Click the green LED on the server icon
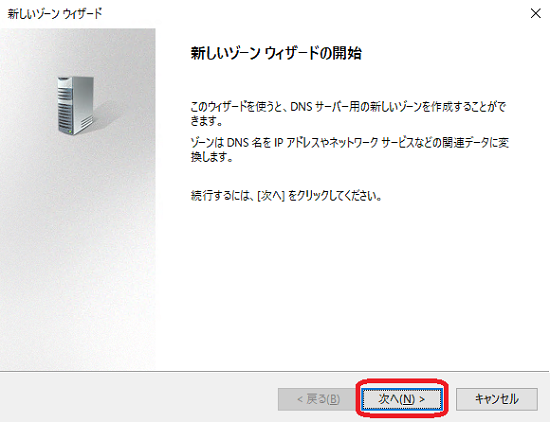Image resolution: width=550 pixels, height=422 pixels. (71, 132)
